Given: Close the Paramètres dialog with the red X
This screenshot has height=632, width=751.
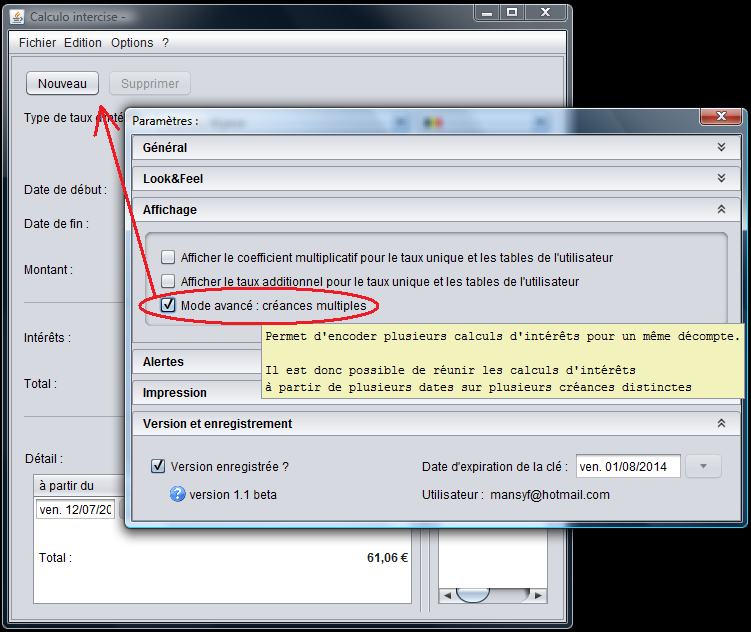Looking at the screenshot, I should coord(720,119).
